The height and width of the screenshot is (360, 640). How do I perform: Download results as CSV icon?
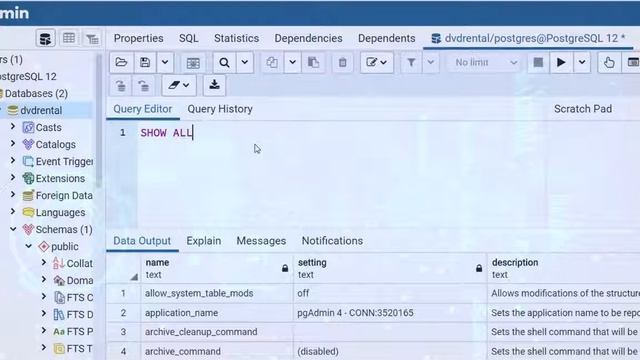point(214,86)
